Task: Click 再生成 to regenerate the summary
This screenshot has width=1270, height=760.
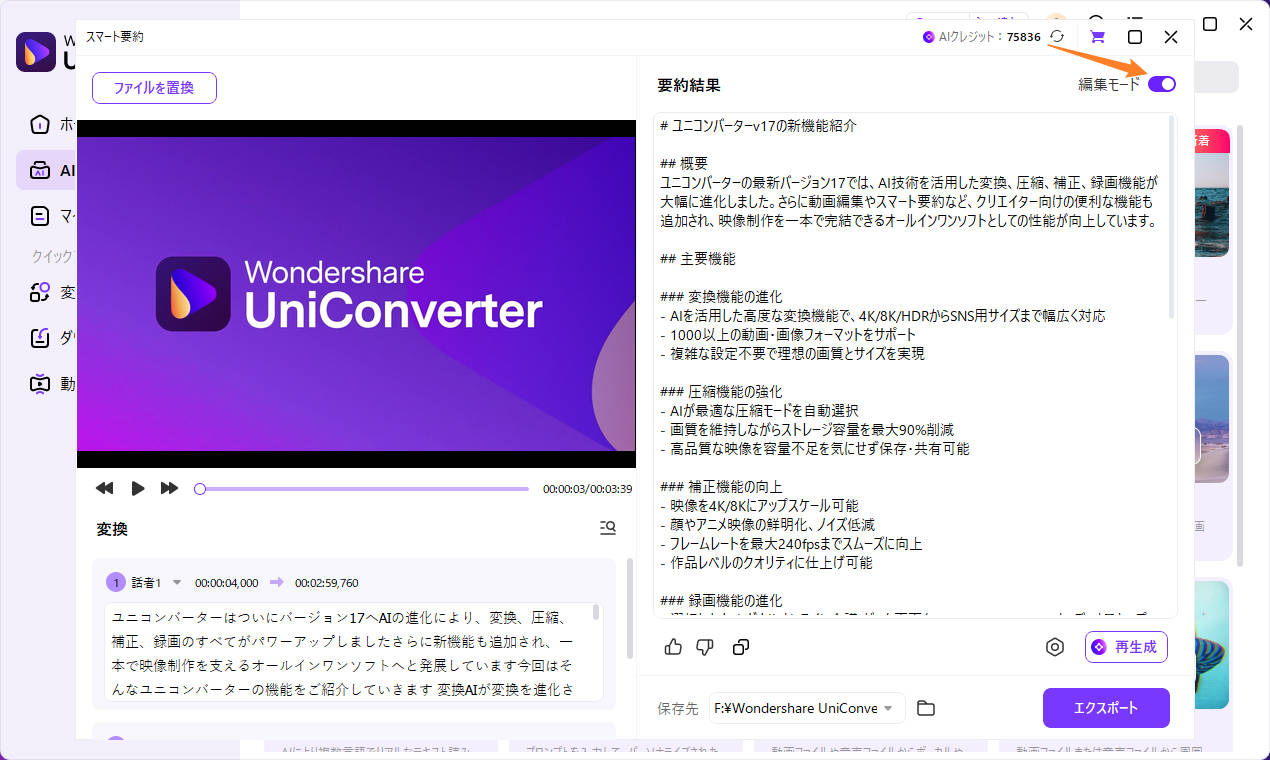Action: pos(1126,647)
